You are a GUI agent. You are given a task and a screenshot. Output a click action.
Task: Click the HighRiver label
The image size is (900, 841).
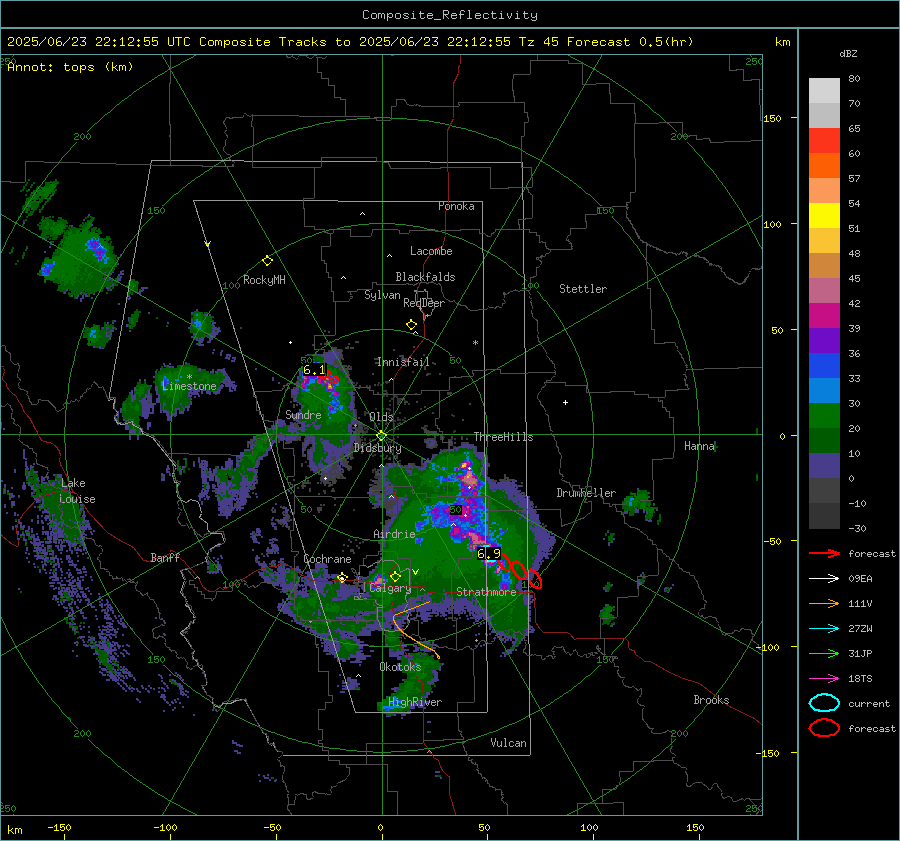point(415,702)
